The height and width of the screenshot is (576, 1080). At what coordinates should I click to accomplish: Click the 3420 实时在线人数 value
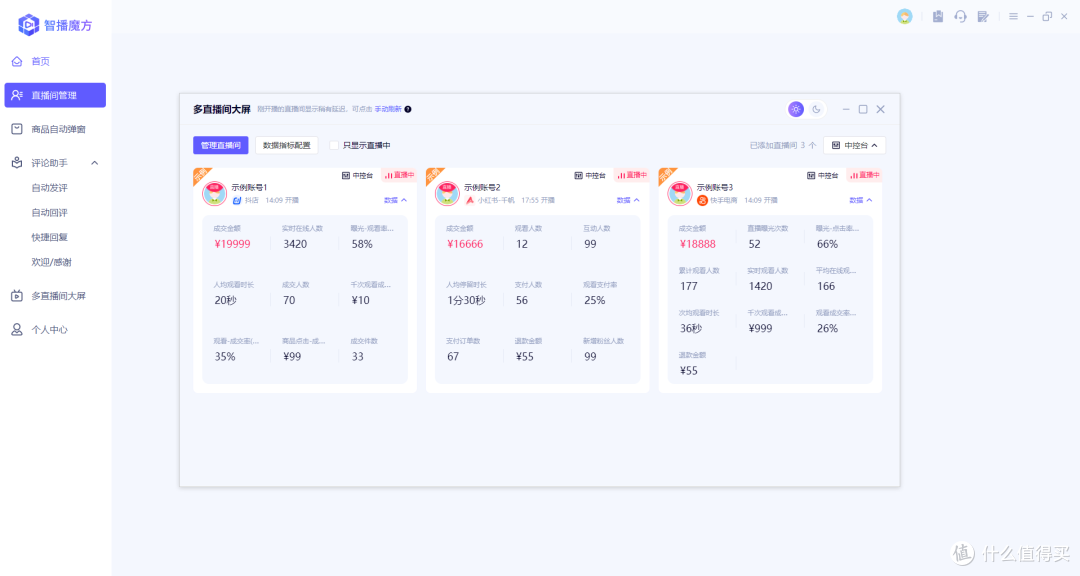[x=295, y=244]
